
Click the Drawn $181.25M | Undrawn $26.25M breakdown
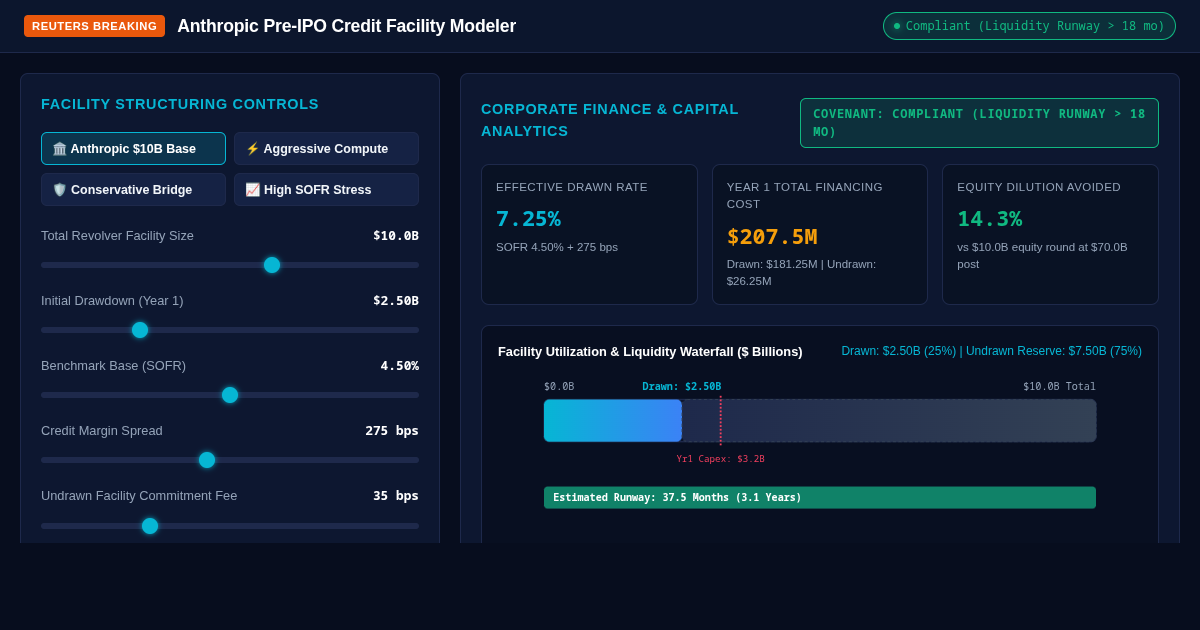801,273
